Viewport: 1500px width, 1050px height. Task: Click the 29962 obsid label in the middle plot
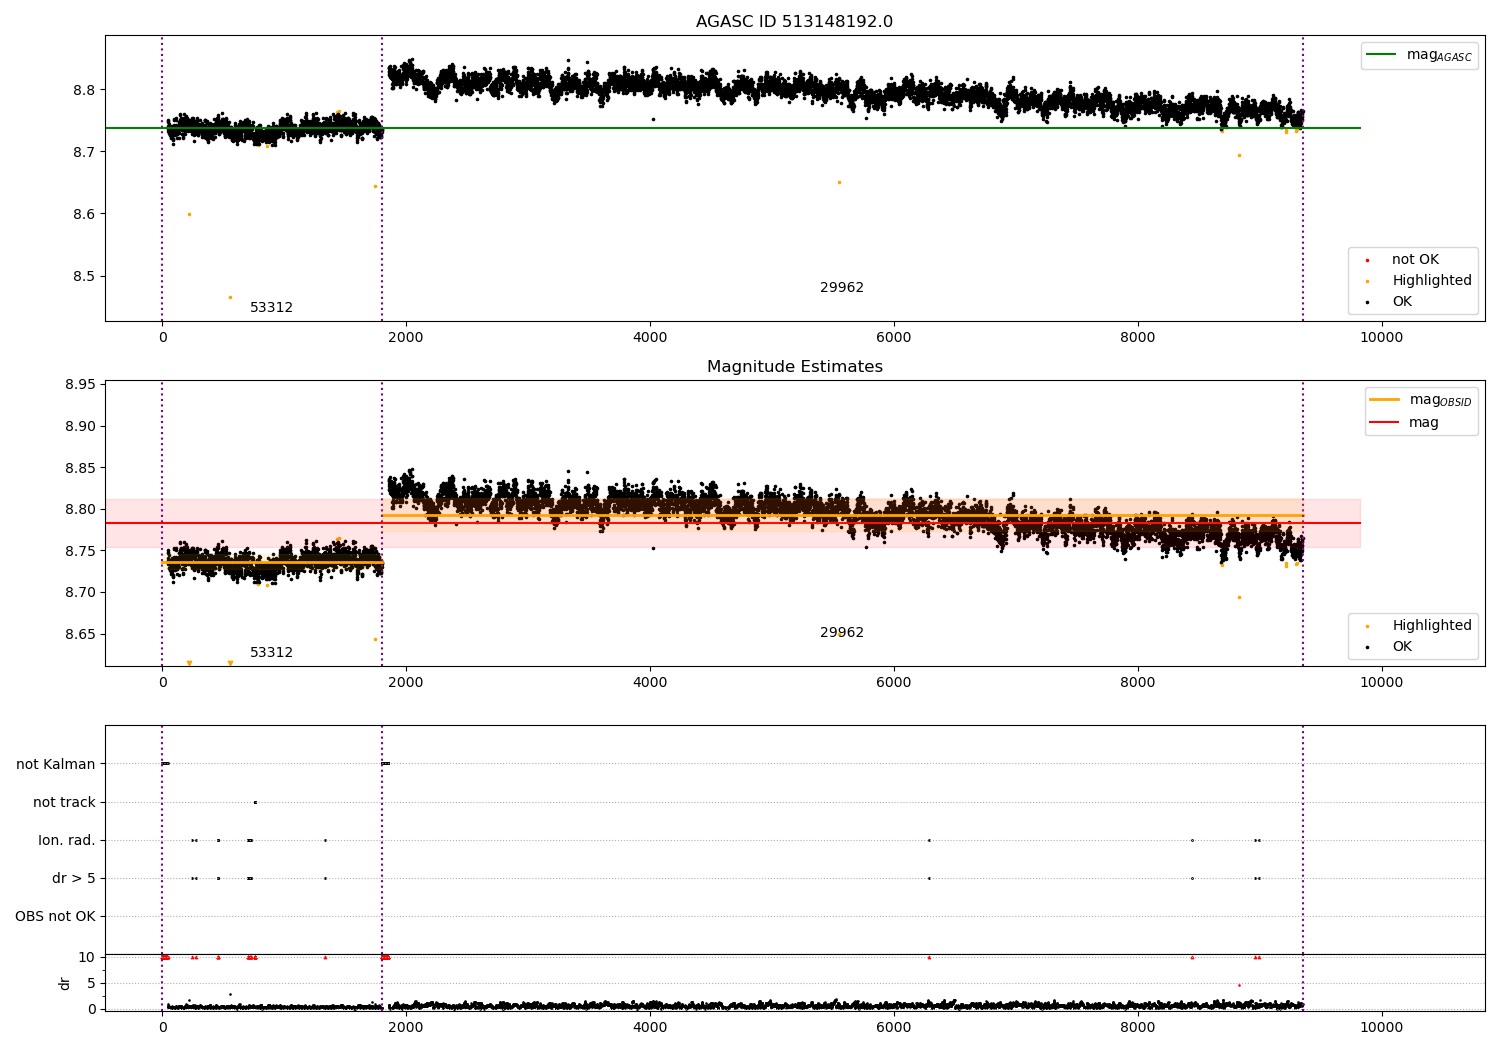click(842, 633)
